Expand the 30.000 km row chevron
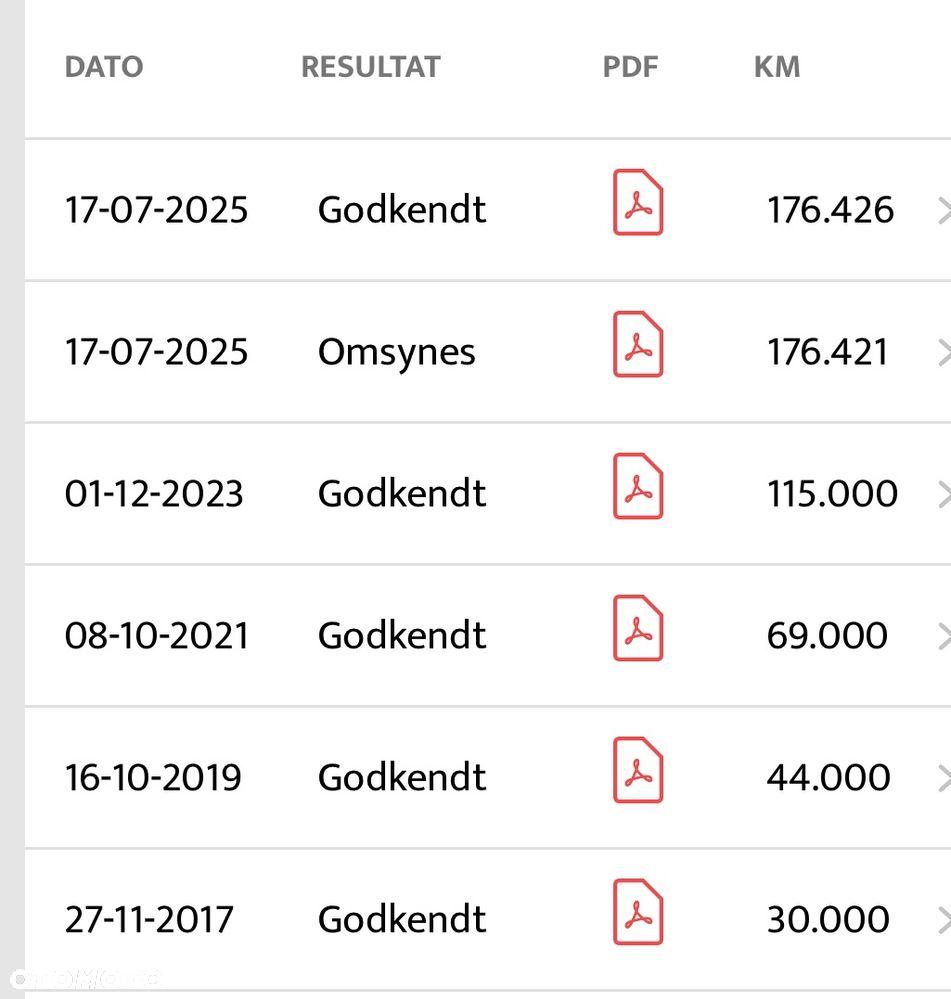The image size is (951, 999). click(943, 920)
